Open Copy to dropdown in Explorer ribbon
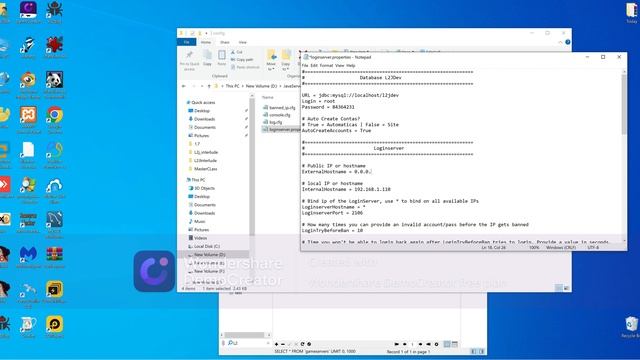This screenshot has height=360, width=640. pyautogui.click(x=286, y=60)
